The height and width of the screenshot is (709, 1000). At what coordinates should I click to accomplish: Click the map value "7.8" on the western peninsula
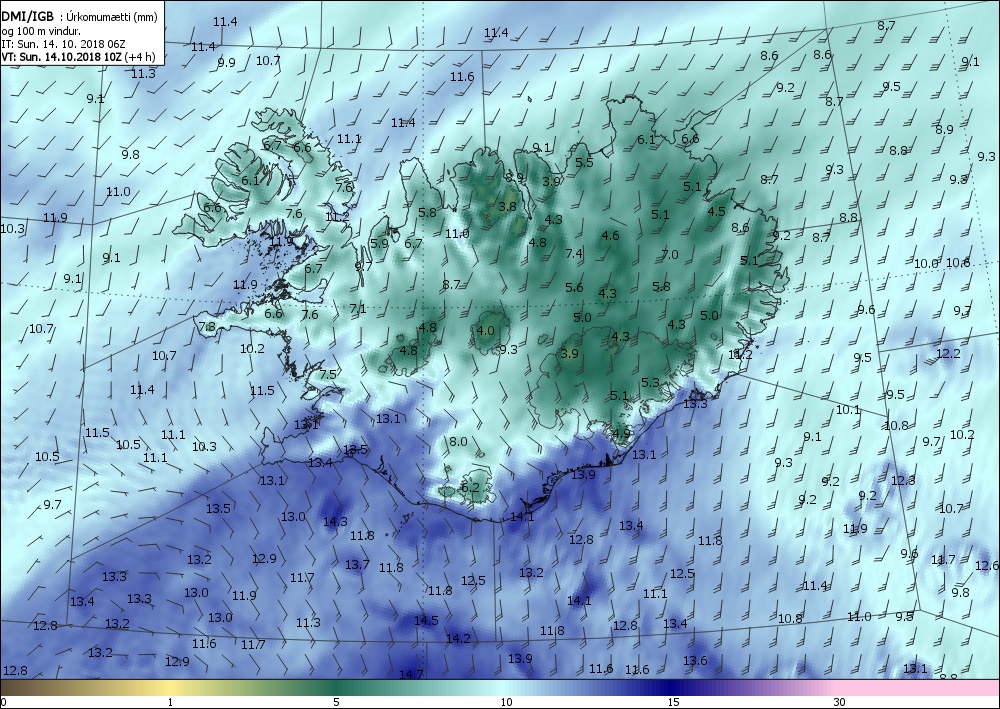[207, 327]
